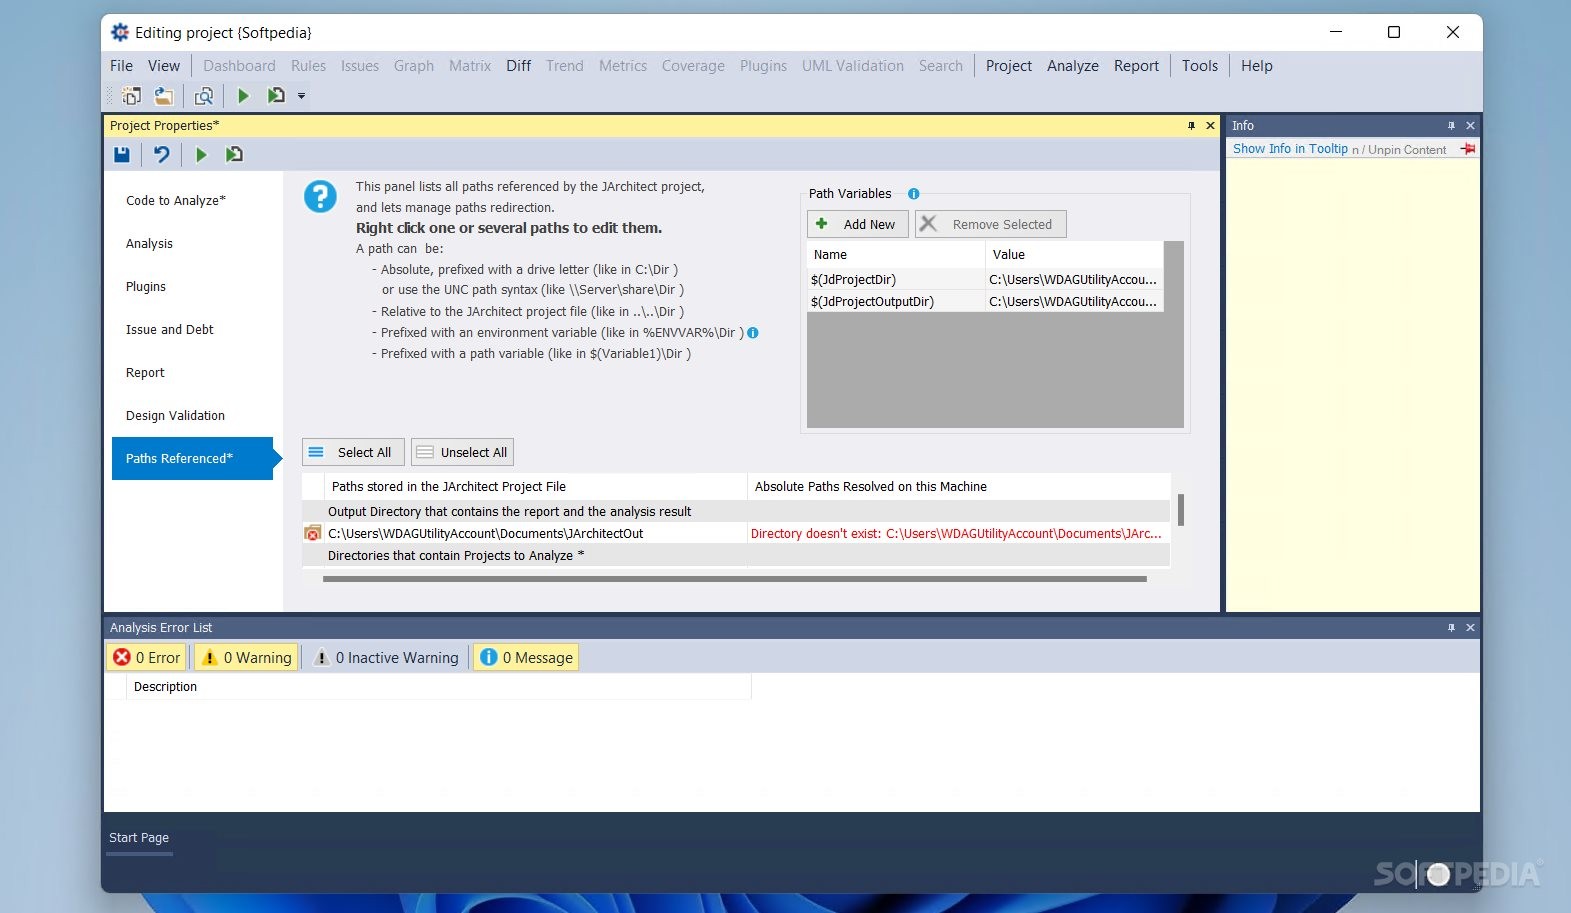Click the info icon beside environment variable line

[x=753, y=333]
